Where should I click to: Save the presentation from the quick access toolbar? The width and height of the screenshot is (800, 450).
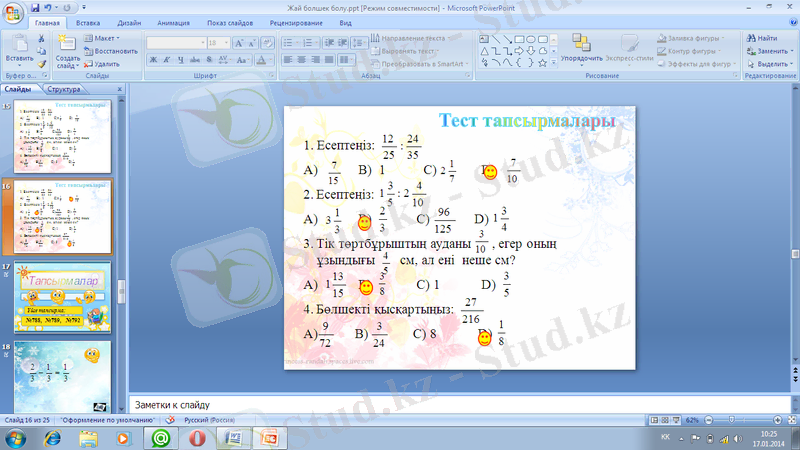click(x=36, y=6)
